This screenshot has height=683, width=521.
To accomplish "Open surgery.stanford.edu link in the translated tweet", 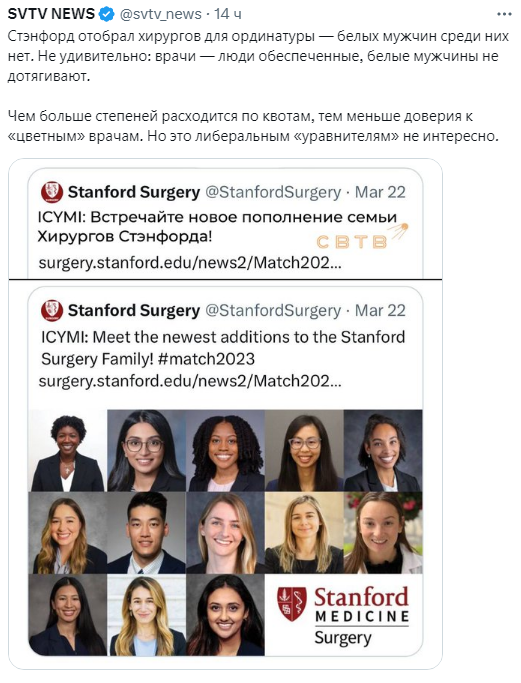I will pos(190,263).
